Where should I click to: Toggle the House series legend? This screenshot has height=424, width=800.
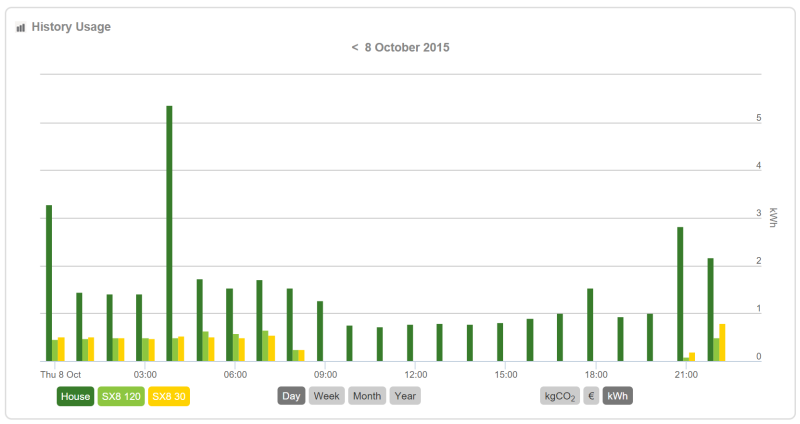click(75, 396)
